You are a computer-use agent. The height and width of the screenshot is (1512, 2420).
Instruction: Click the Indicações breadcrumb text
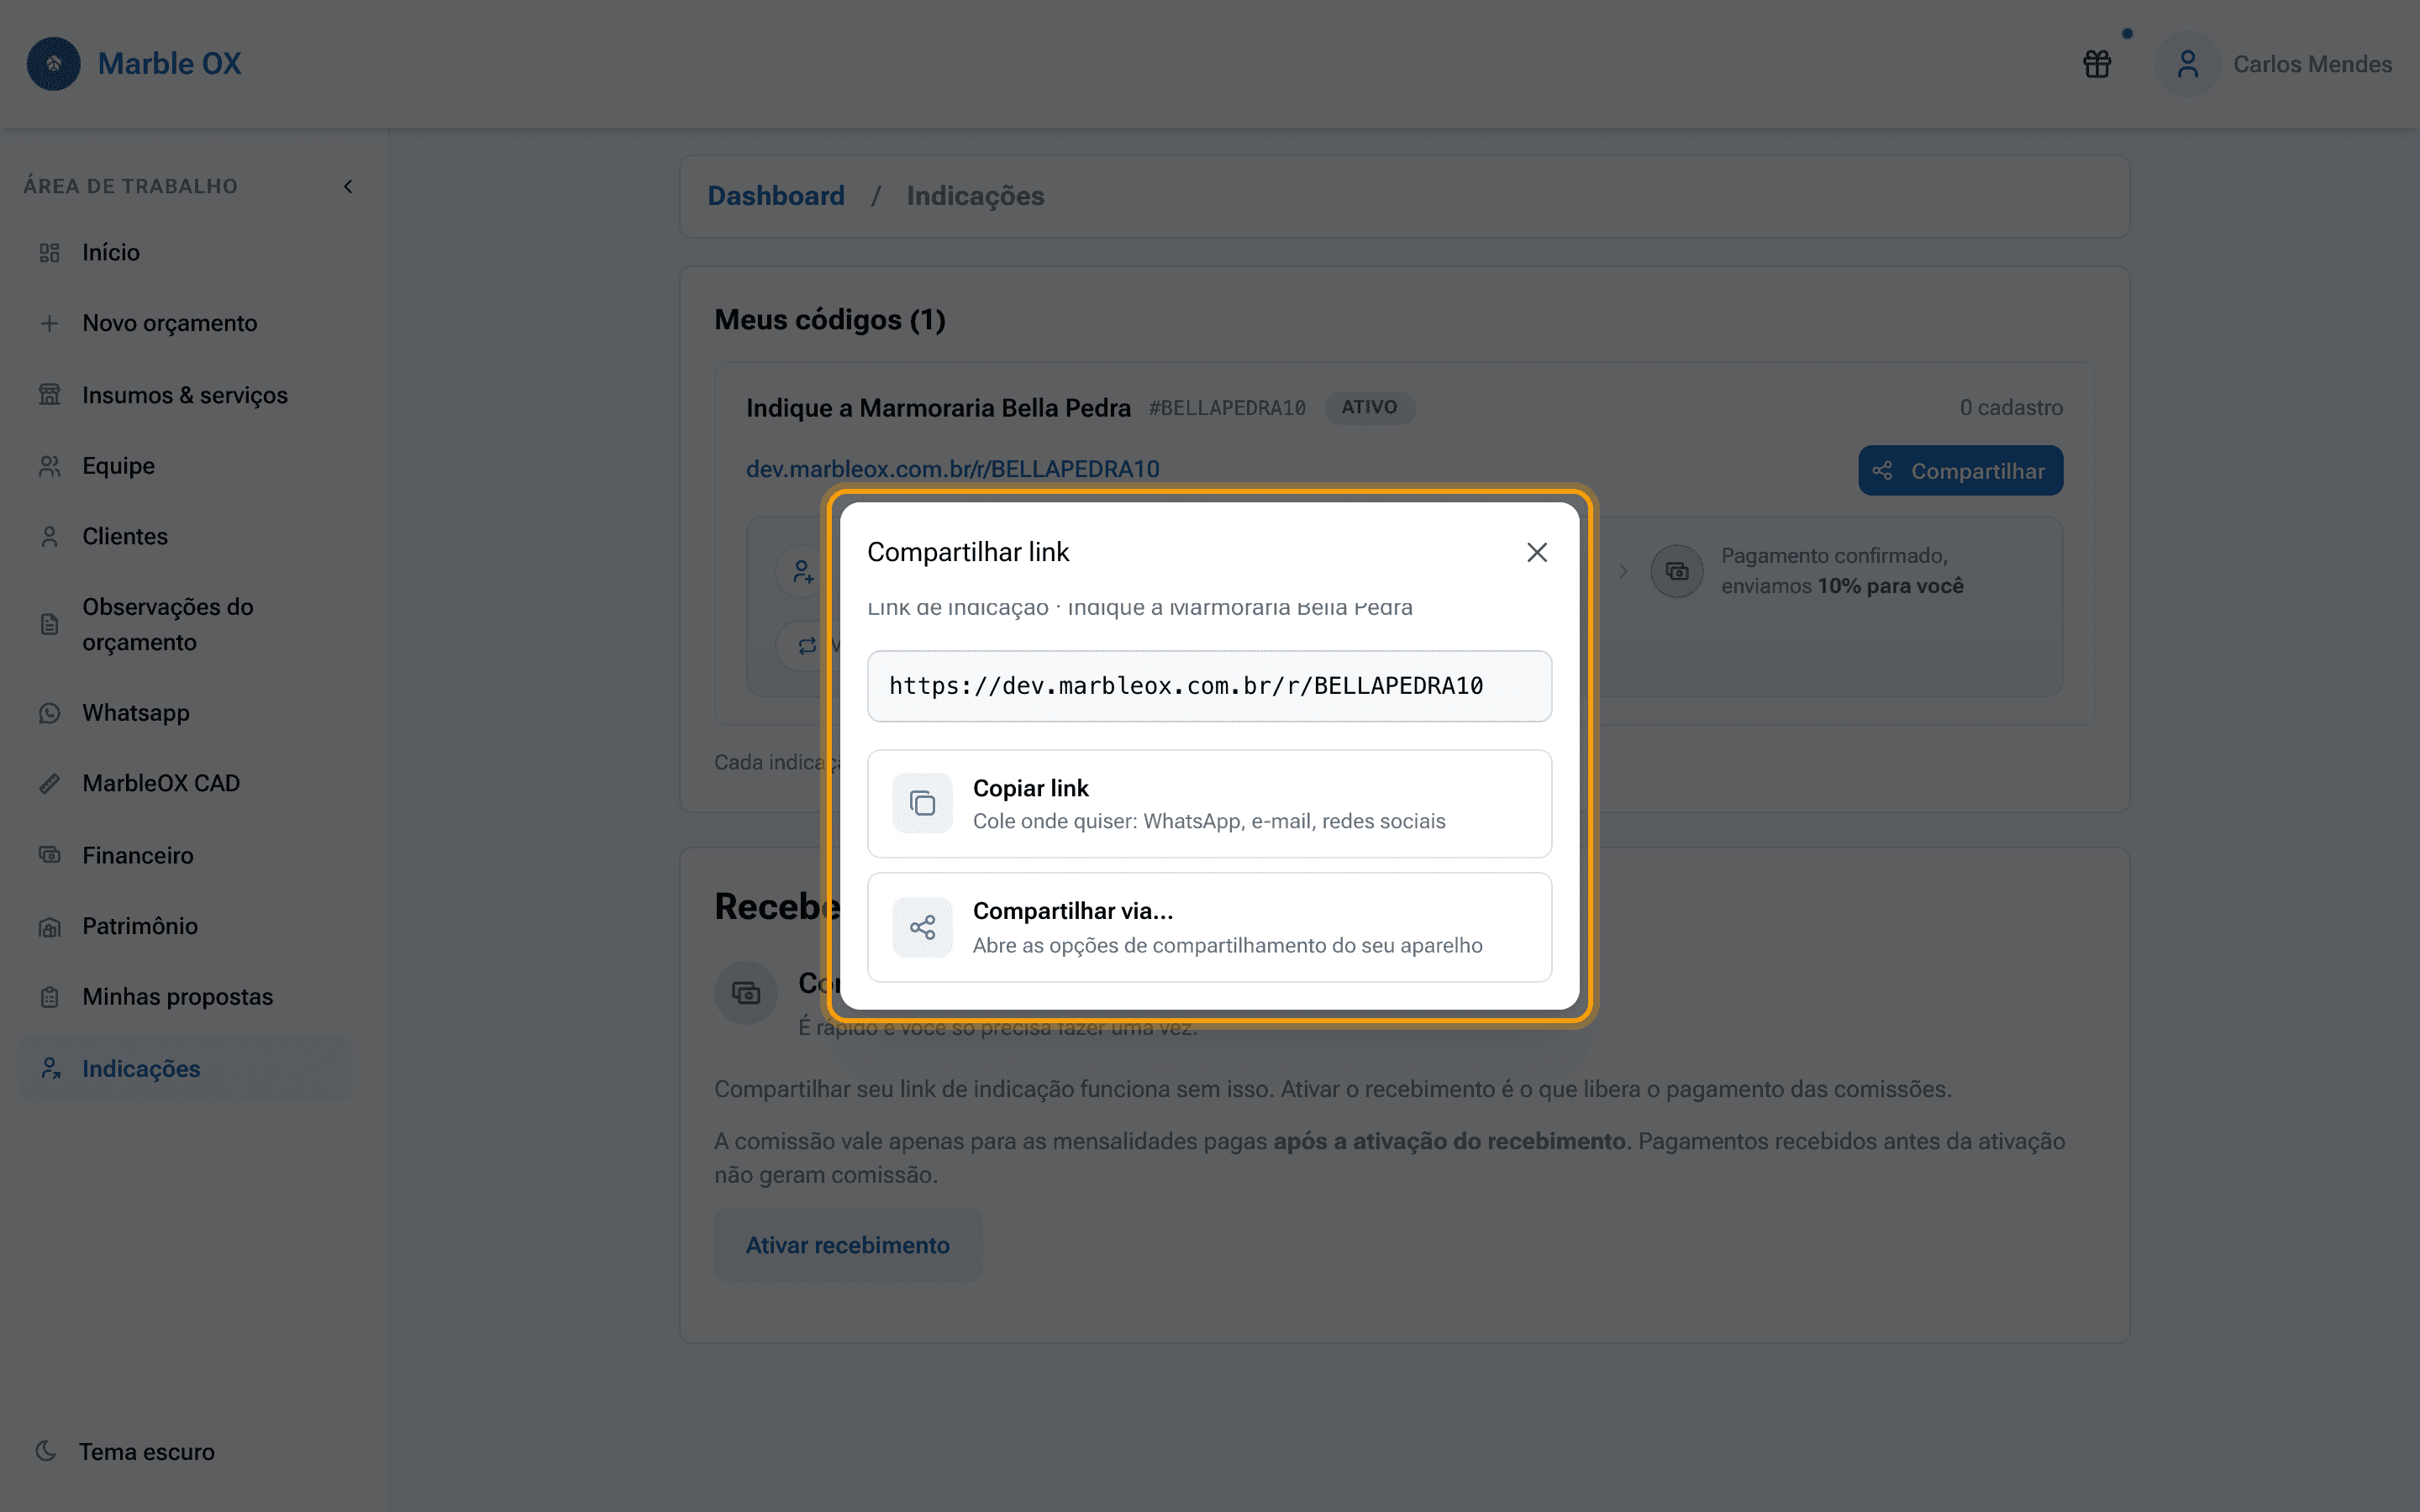click(x=975, y=196)
